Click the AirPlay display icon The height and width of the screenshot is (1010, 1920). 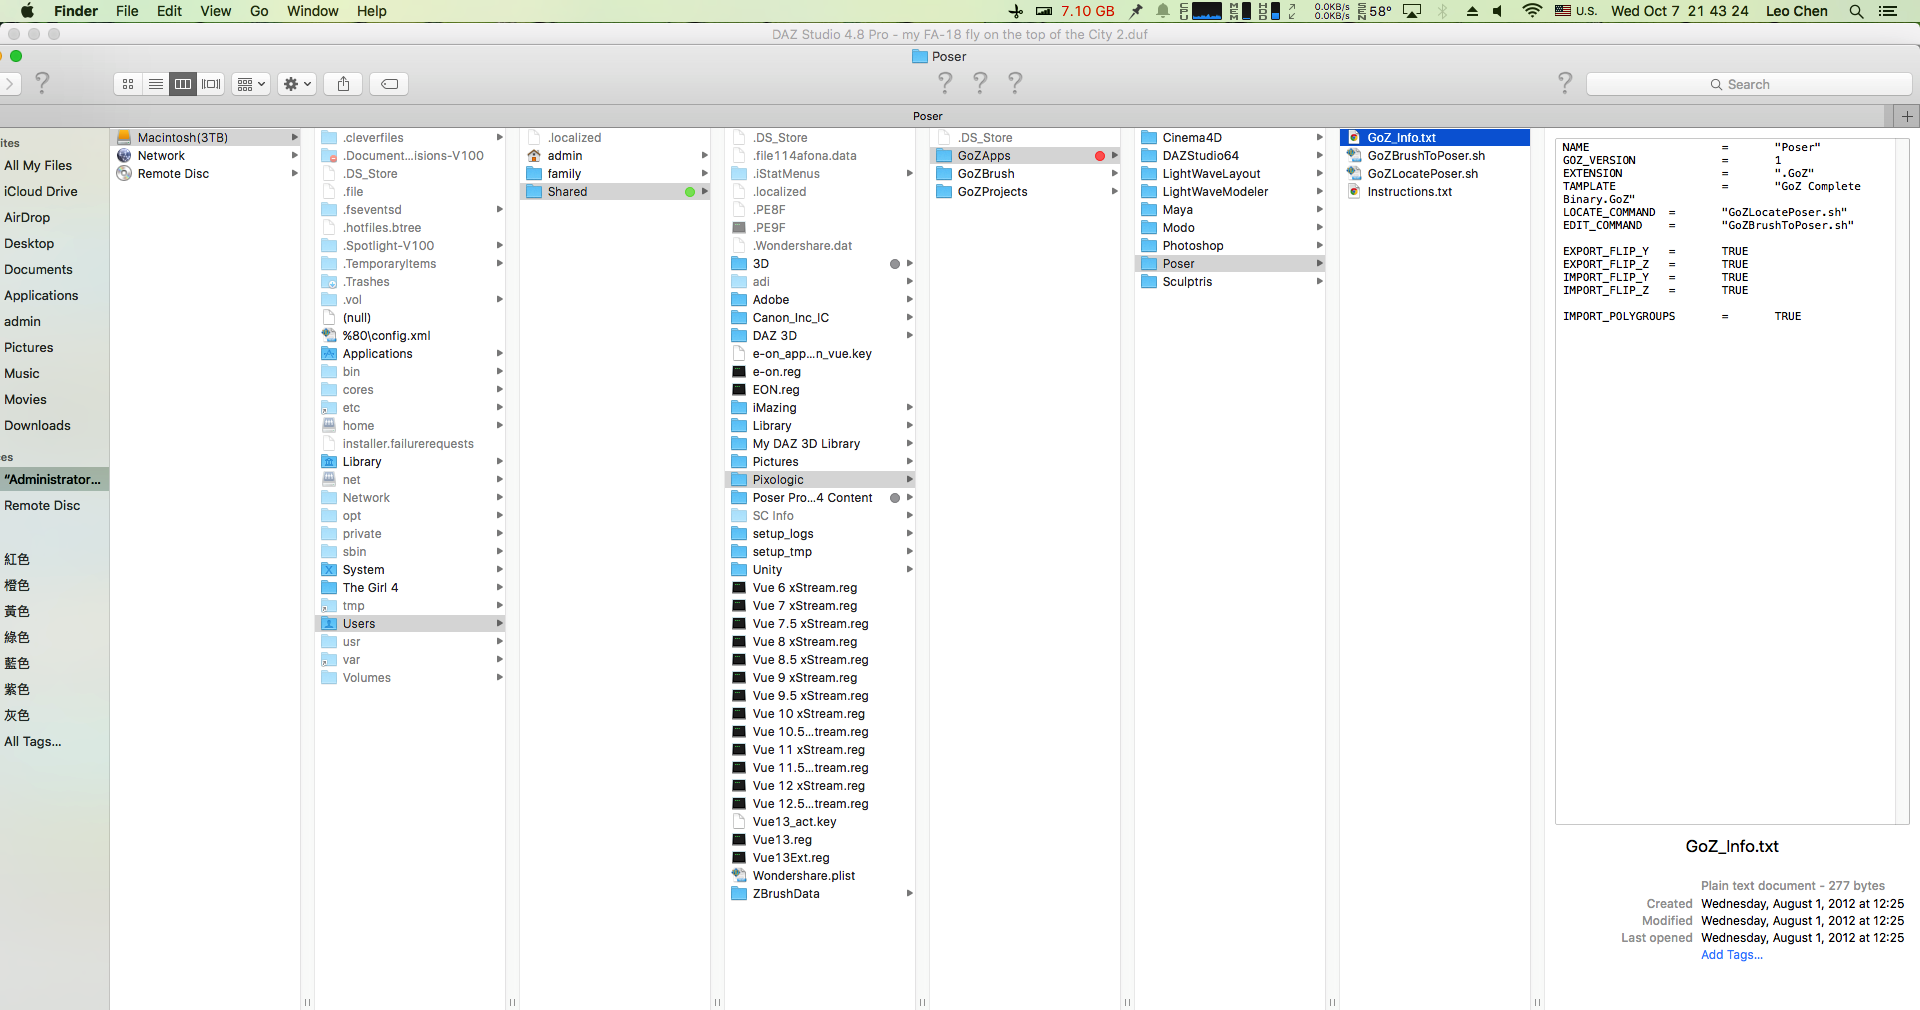(x=1412, y=11)
